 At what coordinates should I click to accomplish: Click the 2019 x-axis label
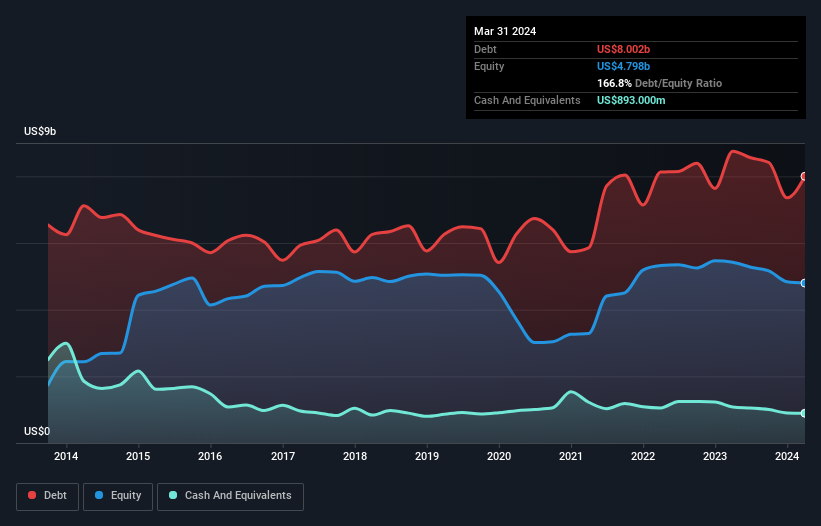coord(427,456)
